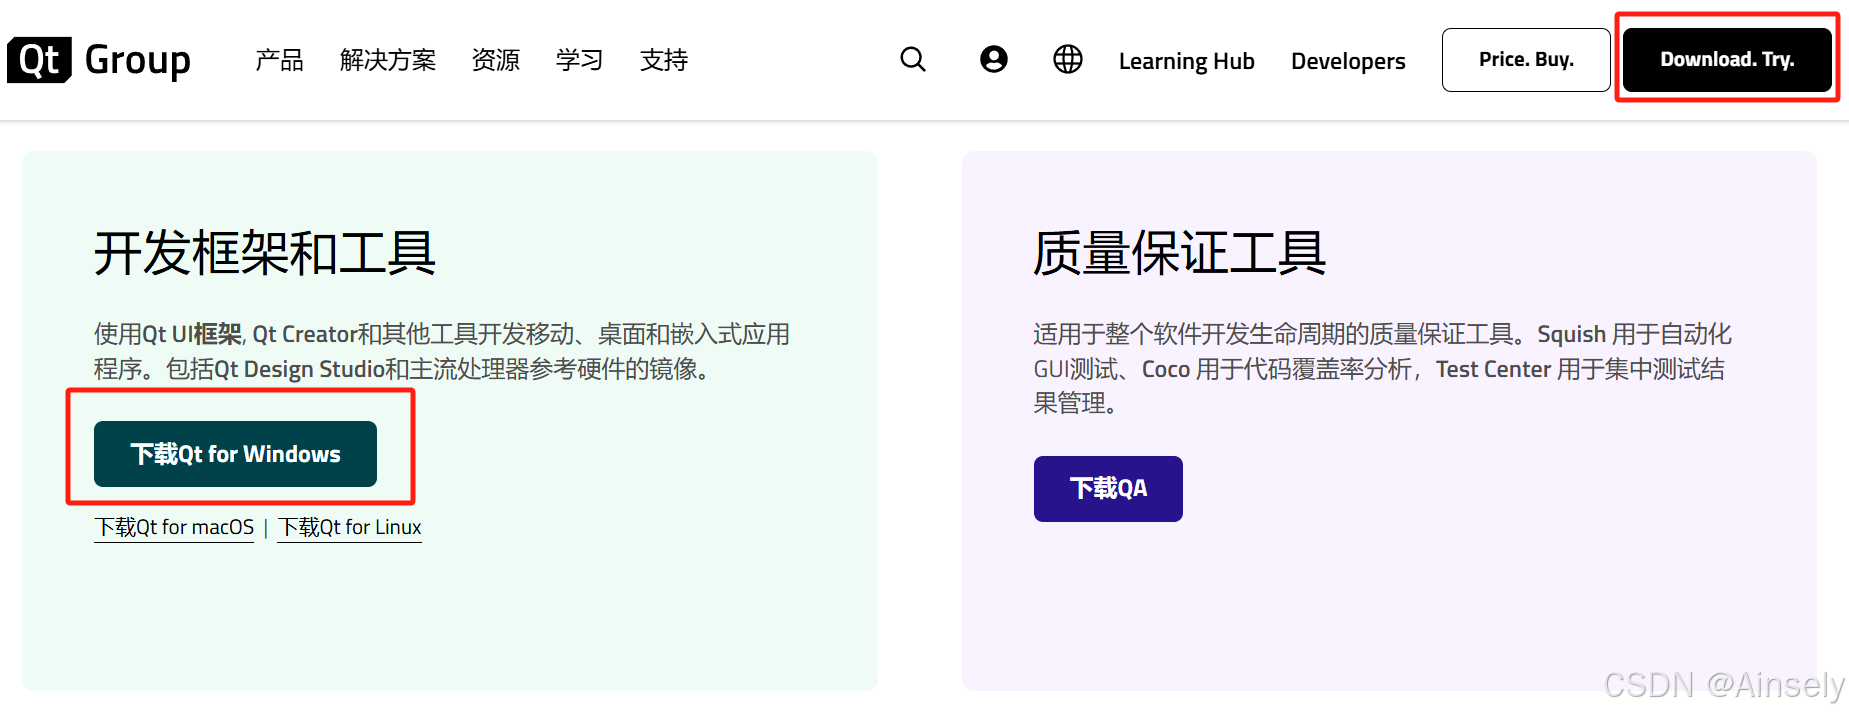
Task: Open the 学习 menu
Action: 580,60
